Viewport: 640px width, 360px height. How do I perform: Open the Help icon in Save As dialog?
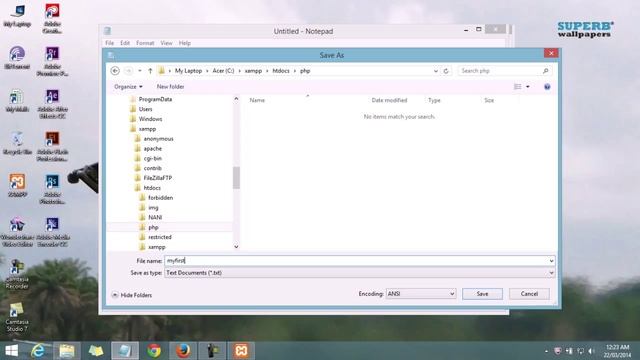tap(547, 87)
